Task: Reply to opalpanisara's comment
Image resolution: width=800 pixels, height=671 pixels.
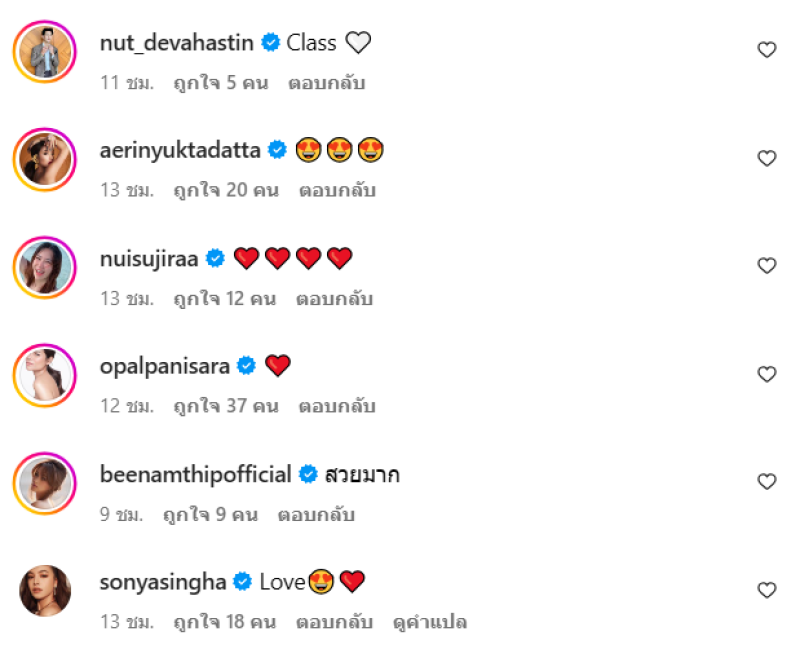Action: [x=336, y=407]
